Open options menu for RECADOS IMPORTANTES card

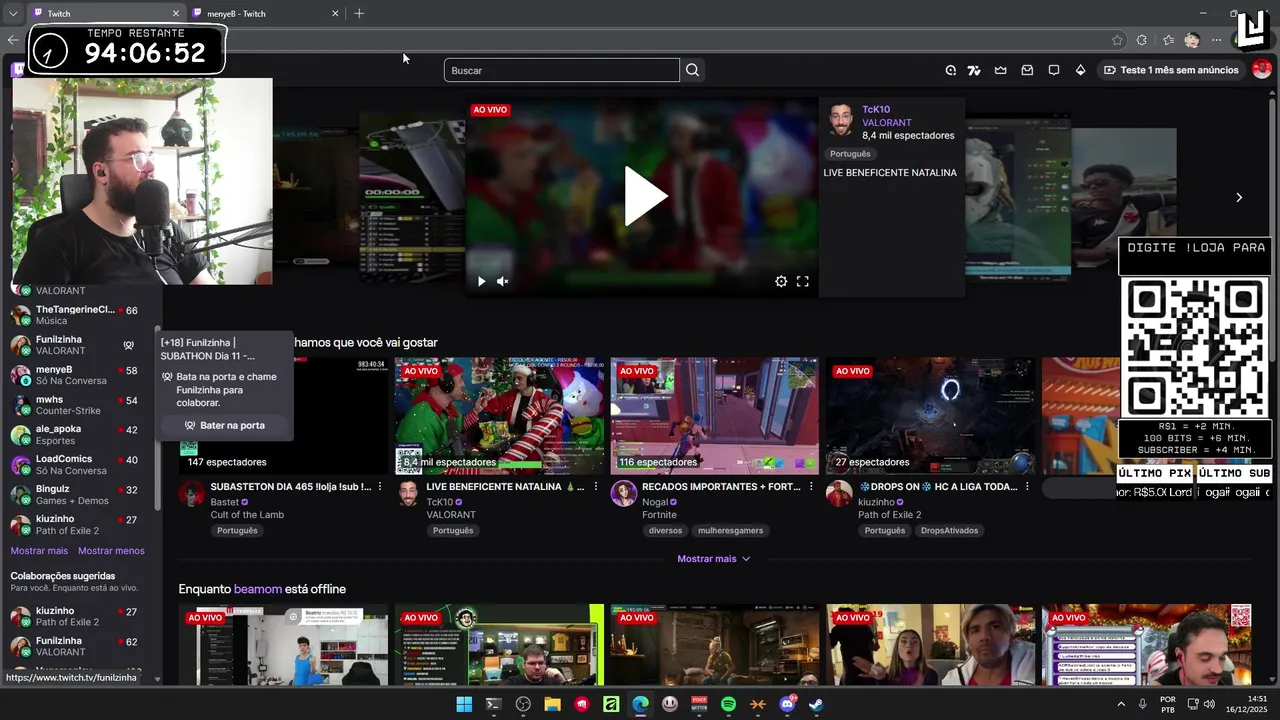(812, 487)
